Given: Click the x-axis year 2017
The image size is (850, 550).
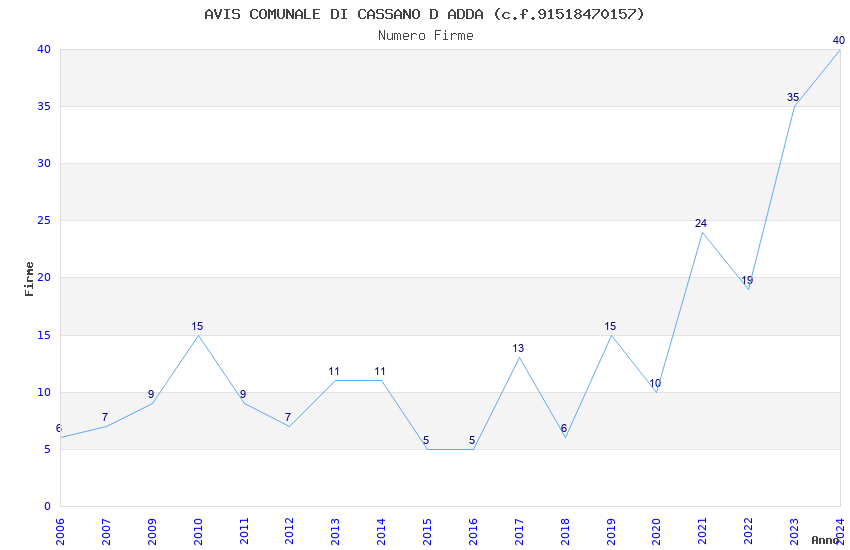Looking at the screenshot, I should tap(519, 531).
